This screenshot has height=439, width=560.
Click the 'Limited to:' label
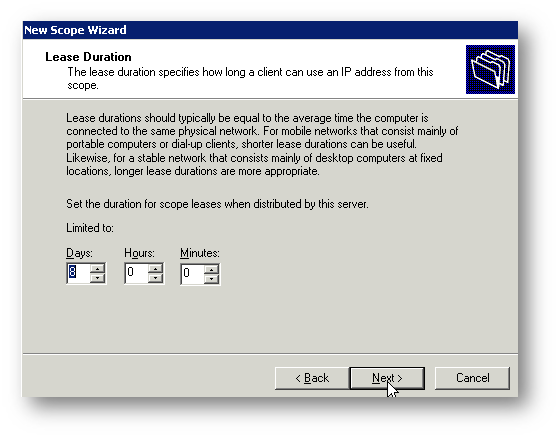click(x=90, y=228)
